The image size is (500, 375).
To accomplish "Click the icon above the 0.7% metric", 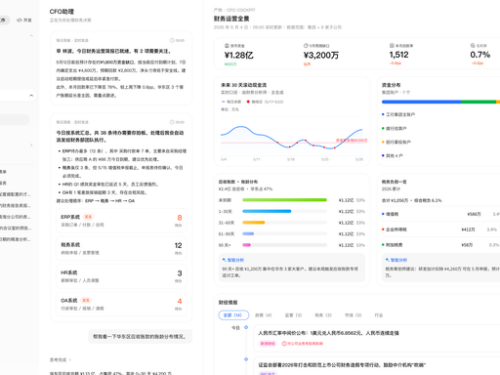I will pyautogui.click(x=473, y=46).
